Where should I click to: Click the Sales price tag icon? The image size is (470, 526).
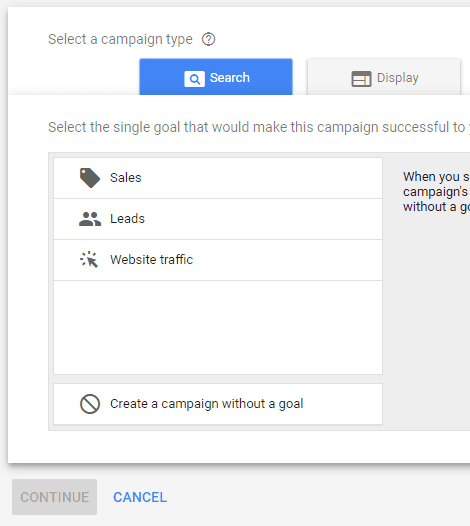[90, 178]
